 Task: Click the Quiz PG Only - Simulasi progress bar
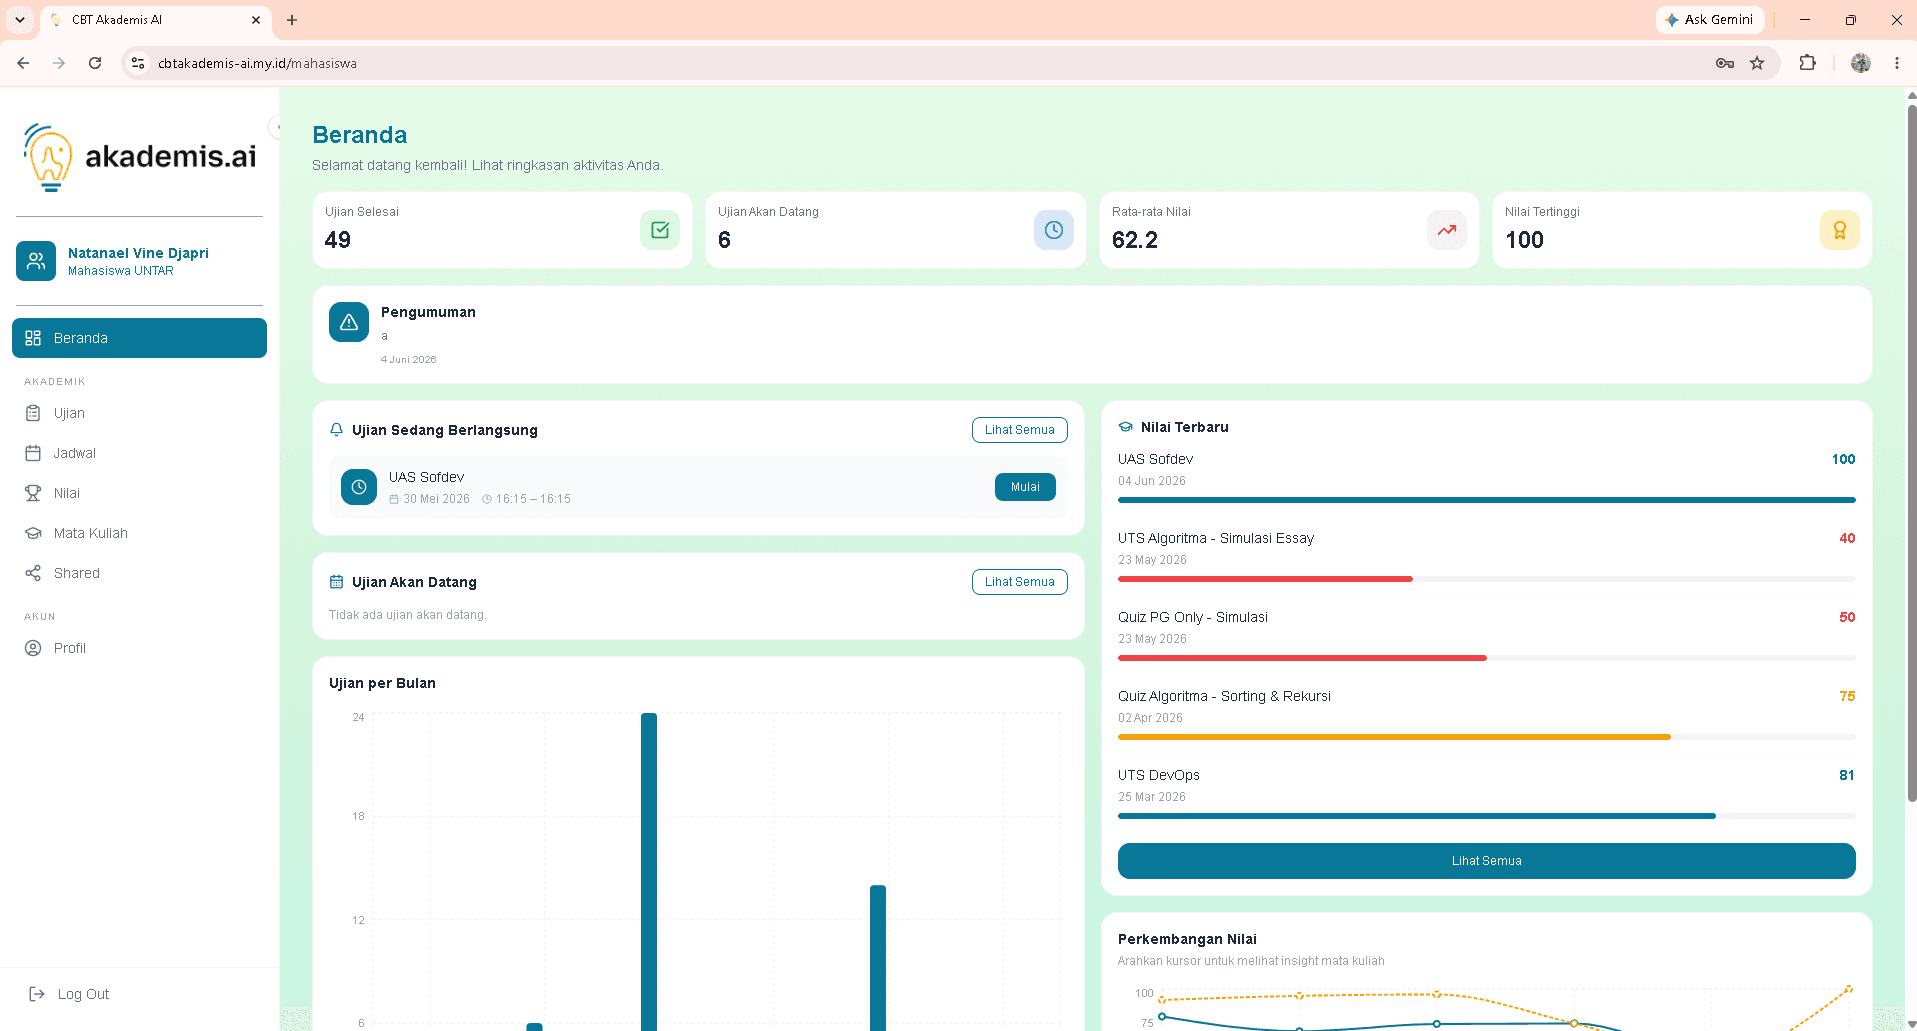point(1487,658)
